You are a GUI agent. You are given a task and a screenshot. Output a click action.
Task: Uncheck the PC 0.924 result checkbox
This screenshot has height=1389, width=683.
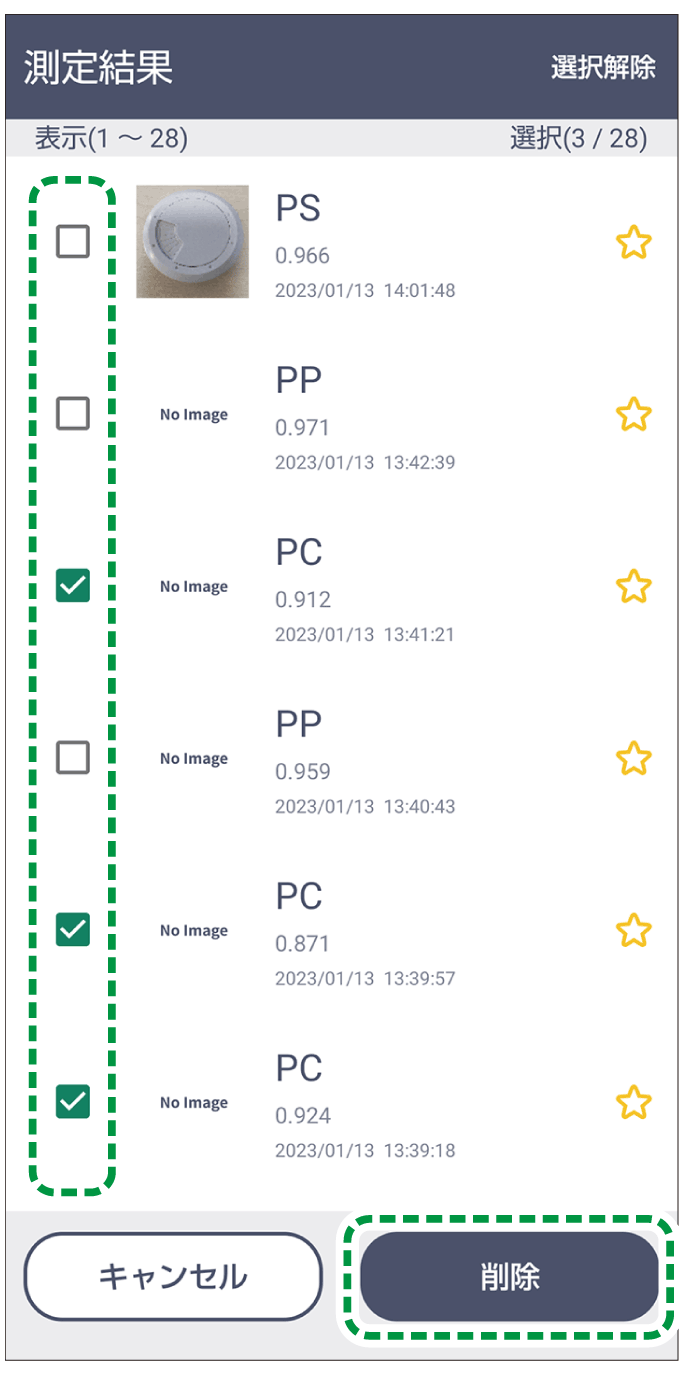click(x=73, y=1101)
